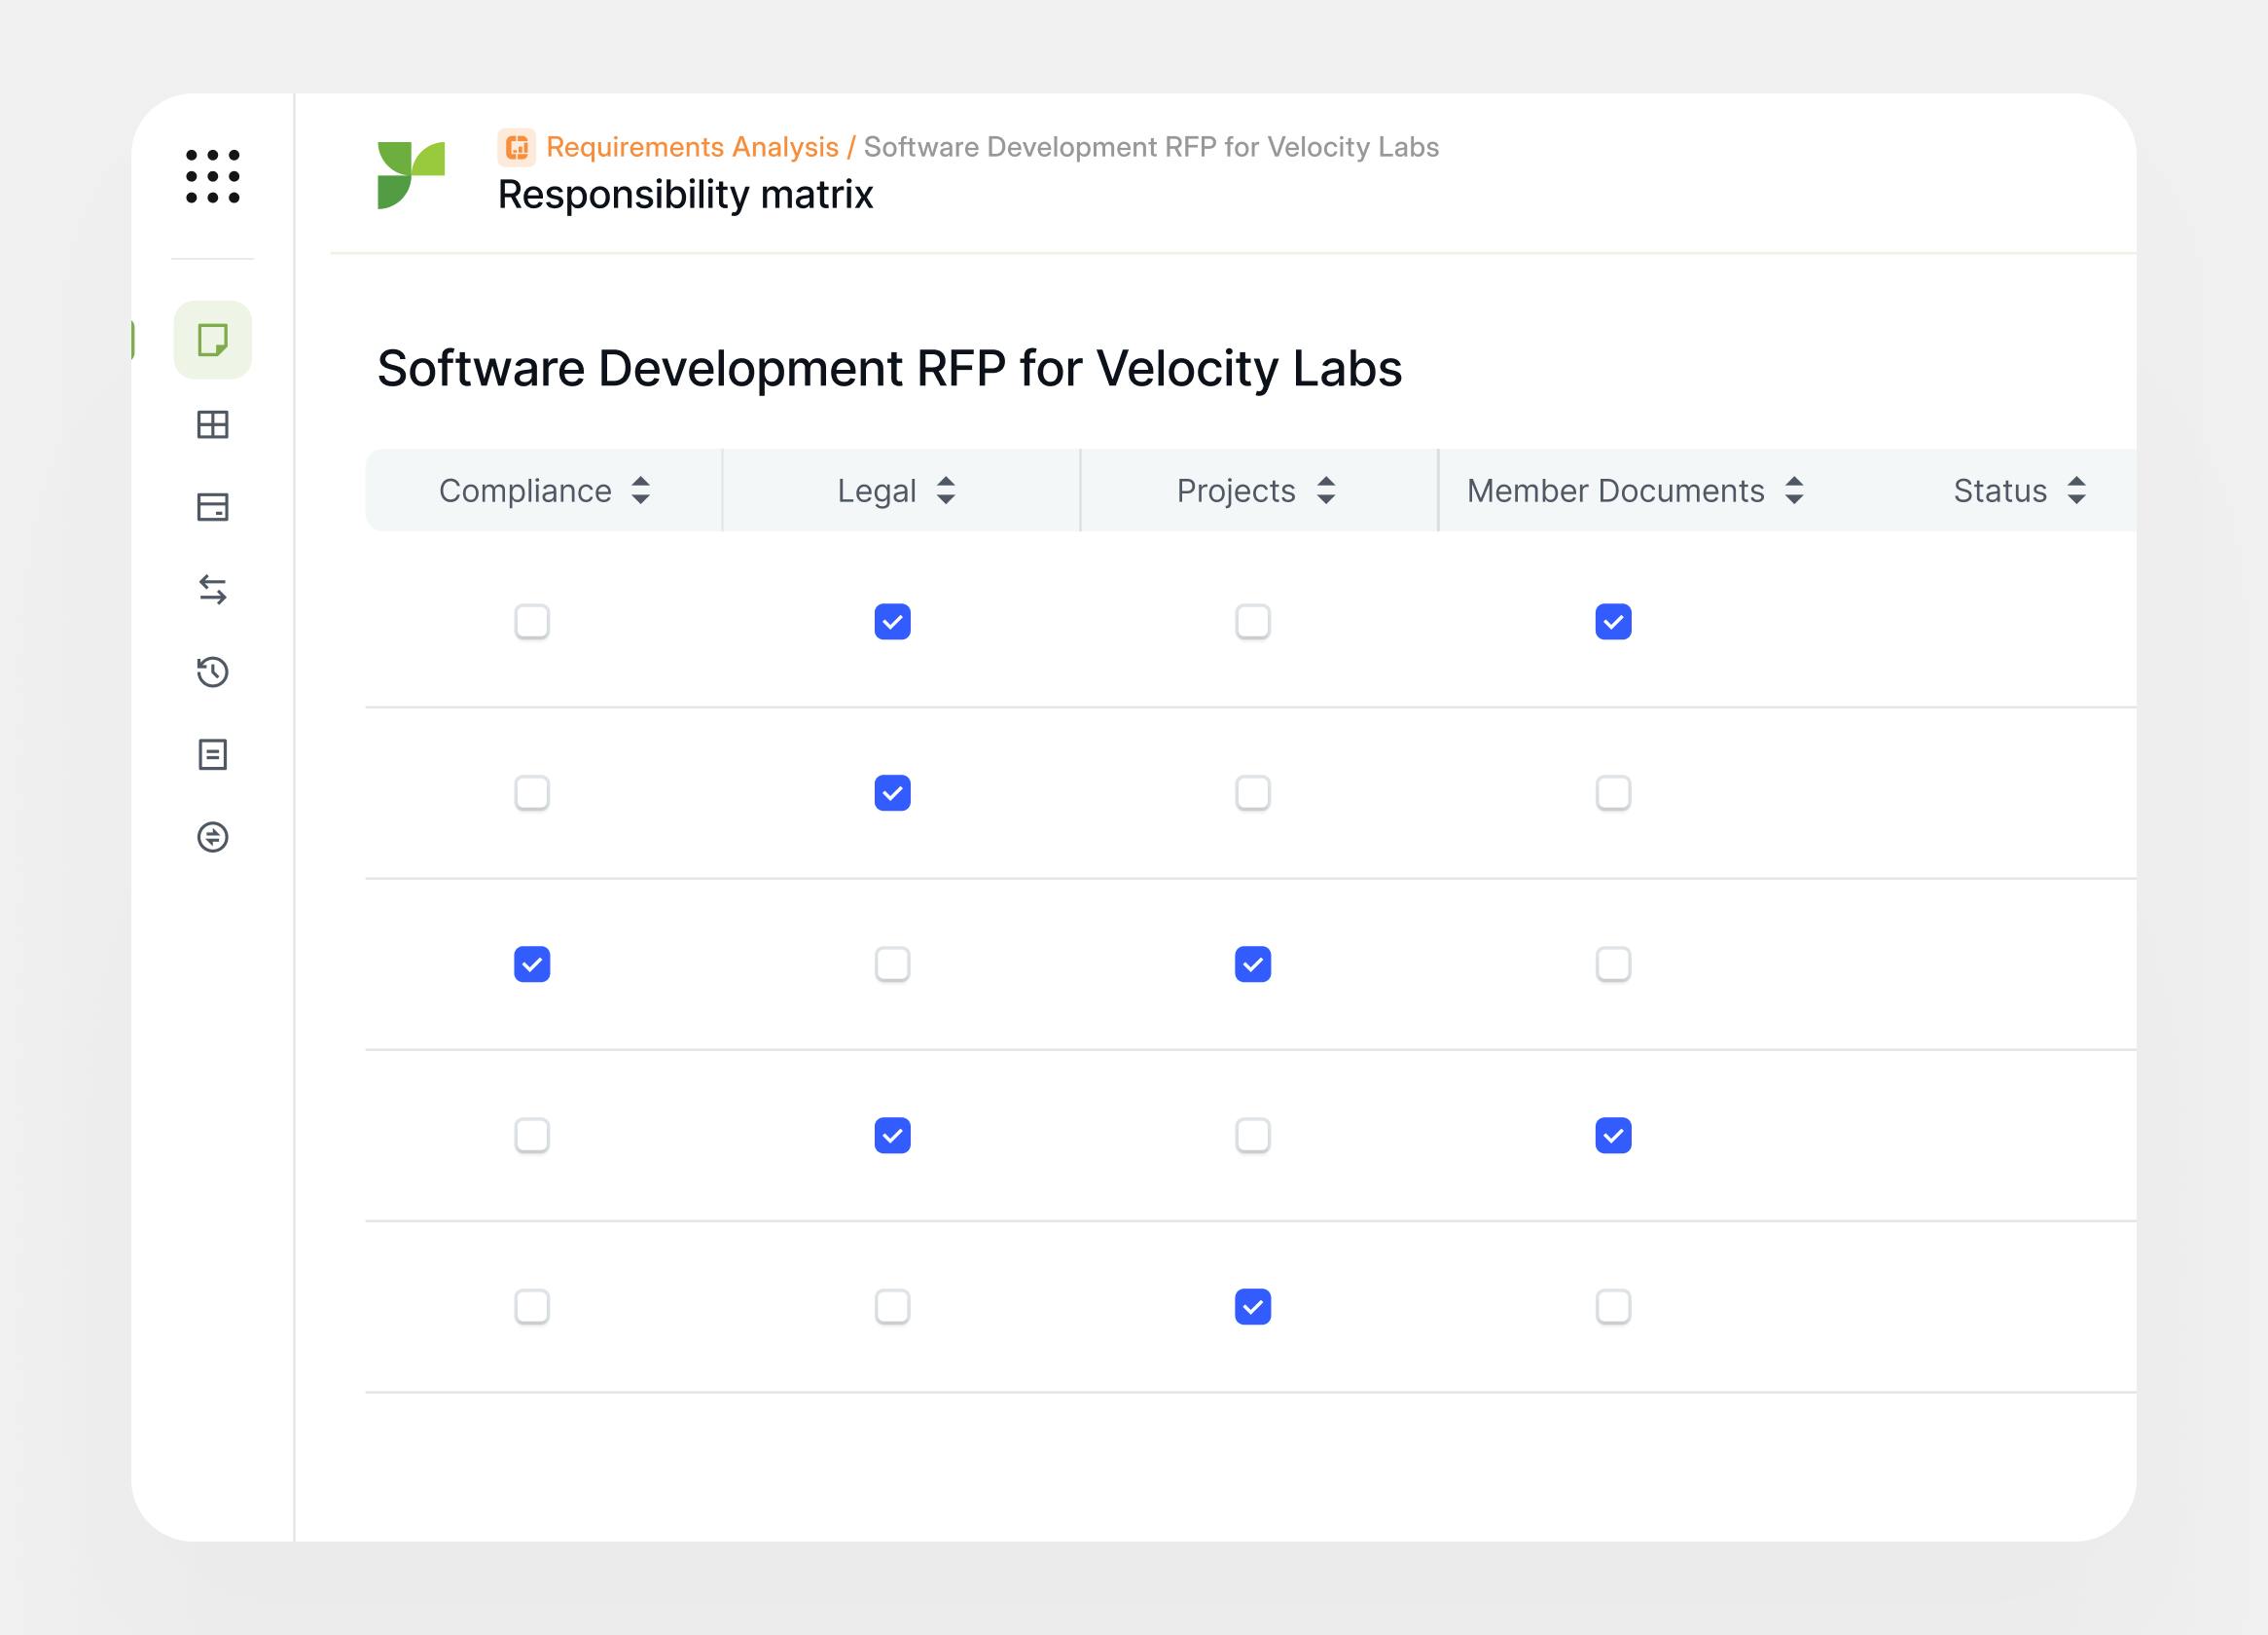This screenshot has width=2268, height=1635.
Task: Open the swap arrows sidebar icon
Action: click(212, 590)
